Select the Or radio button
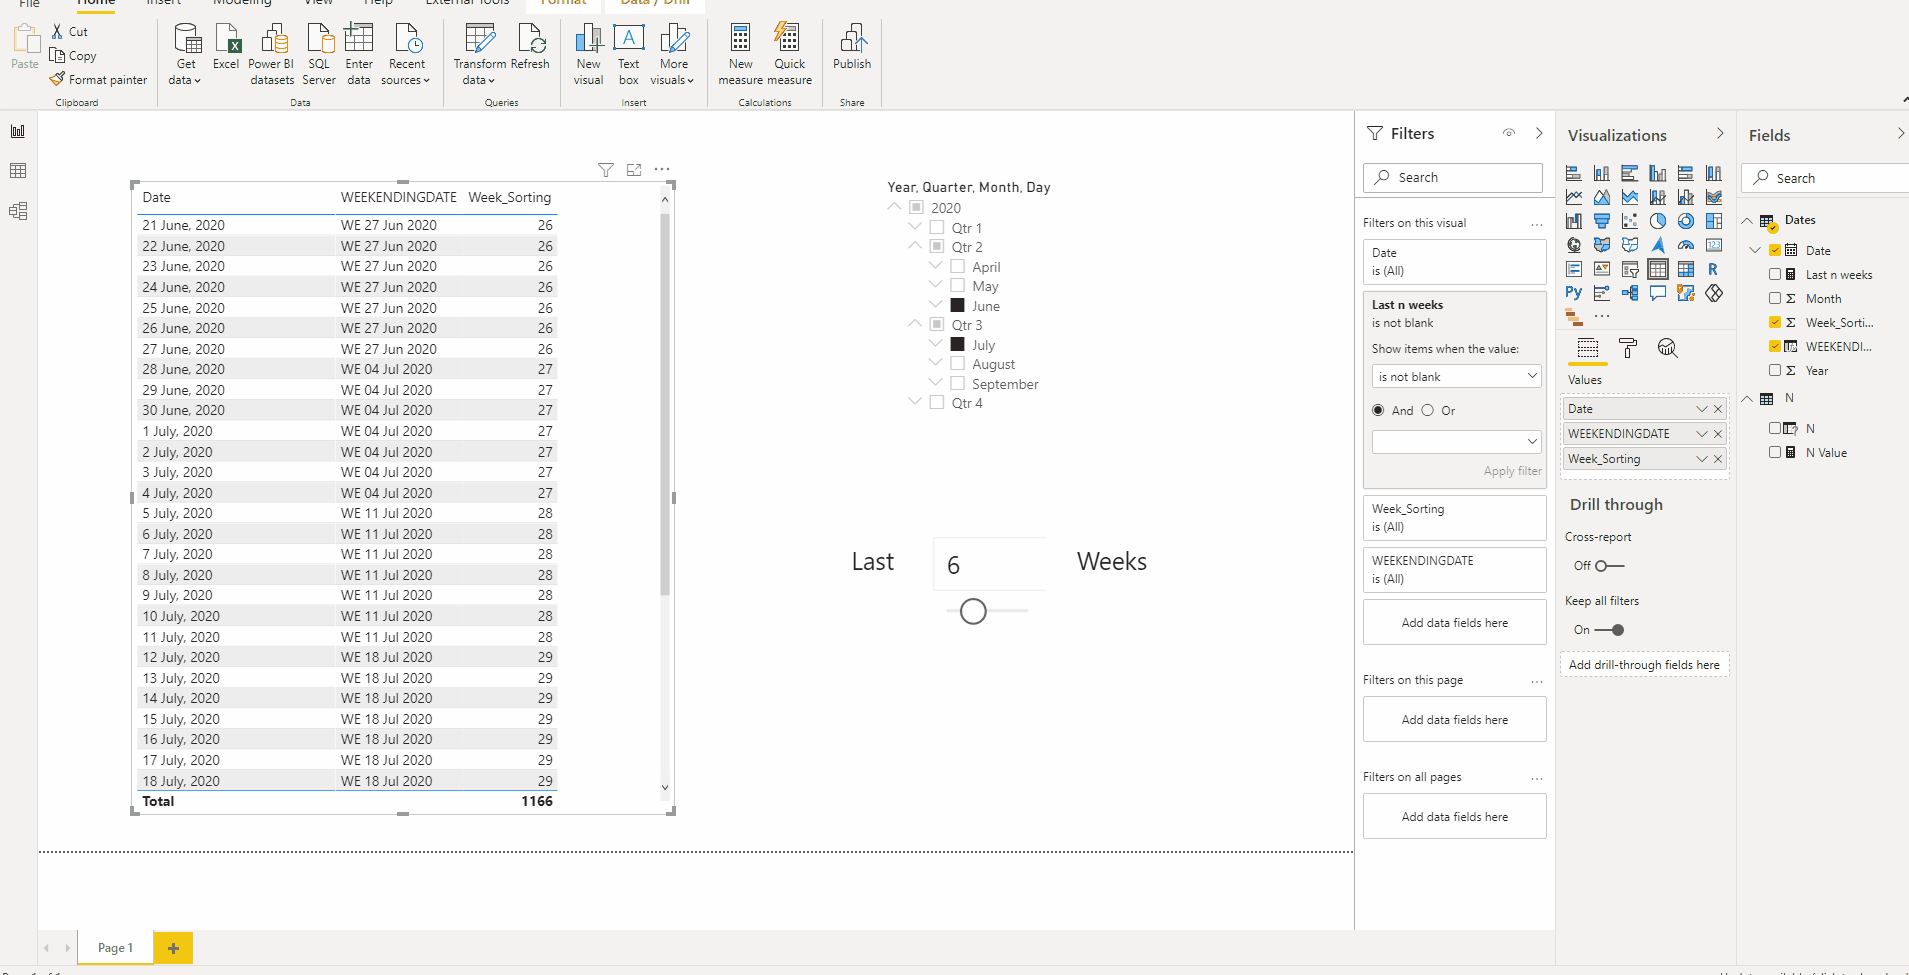 point(1428,410)
